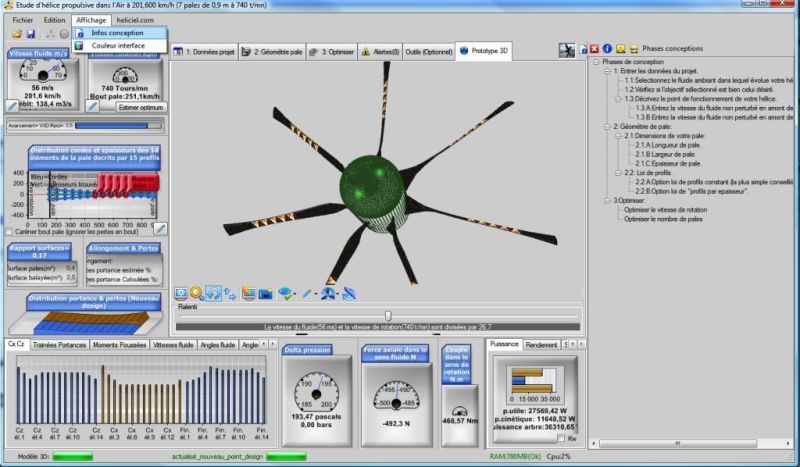Click the blue propeller model icon
Viewport: 800px width, 467px height.
[x=328, y=293]
